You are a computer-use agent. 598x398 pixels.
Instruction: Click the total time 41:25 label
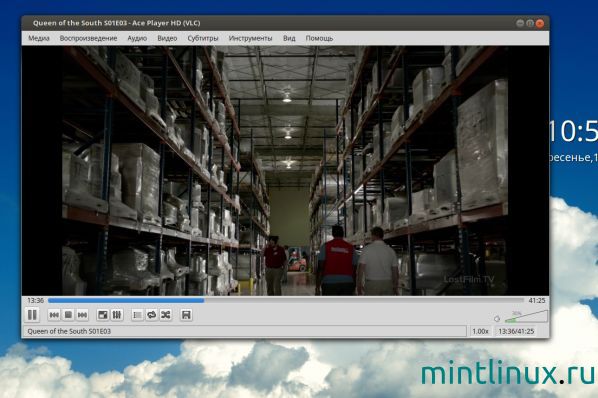[537, 300]
